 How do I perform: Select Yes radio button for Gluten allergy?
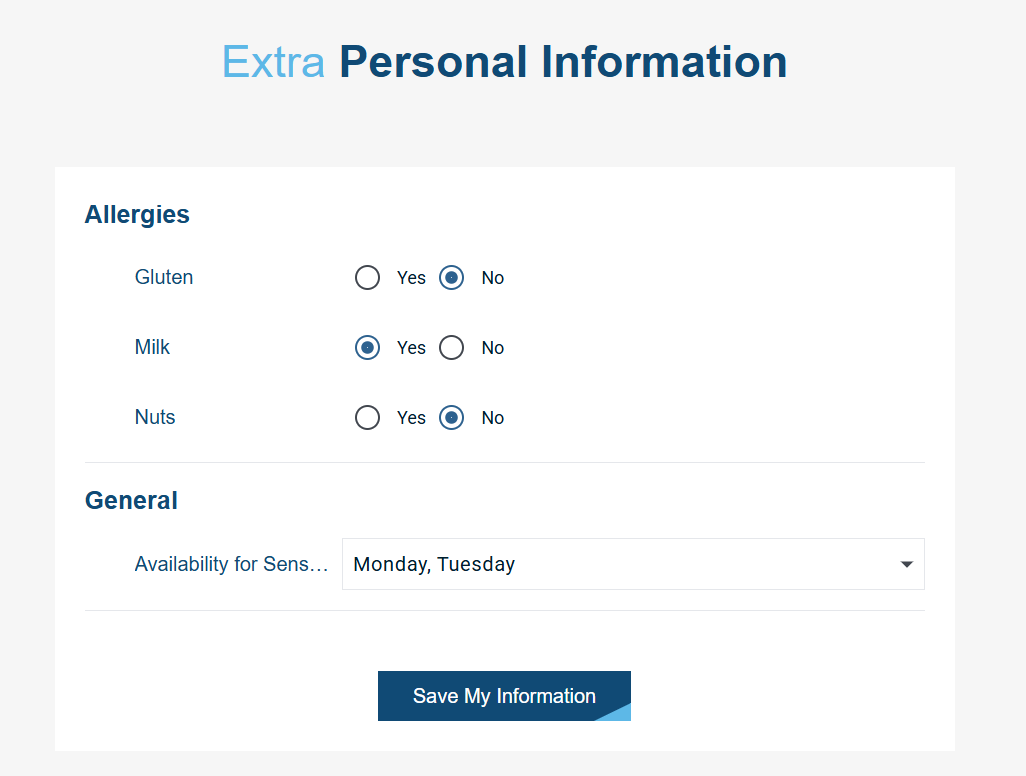(367, 278)
